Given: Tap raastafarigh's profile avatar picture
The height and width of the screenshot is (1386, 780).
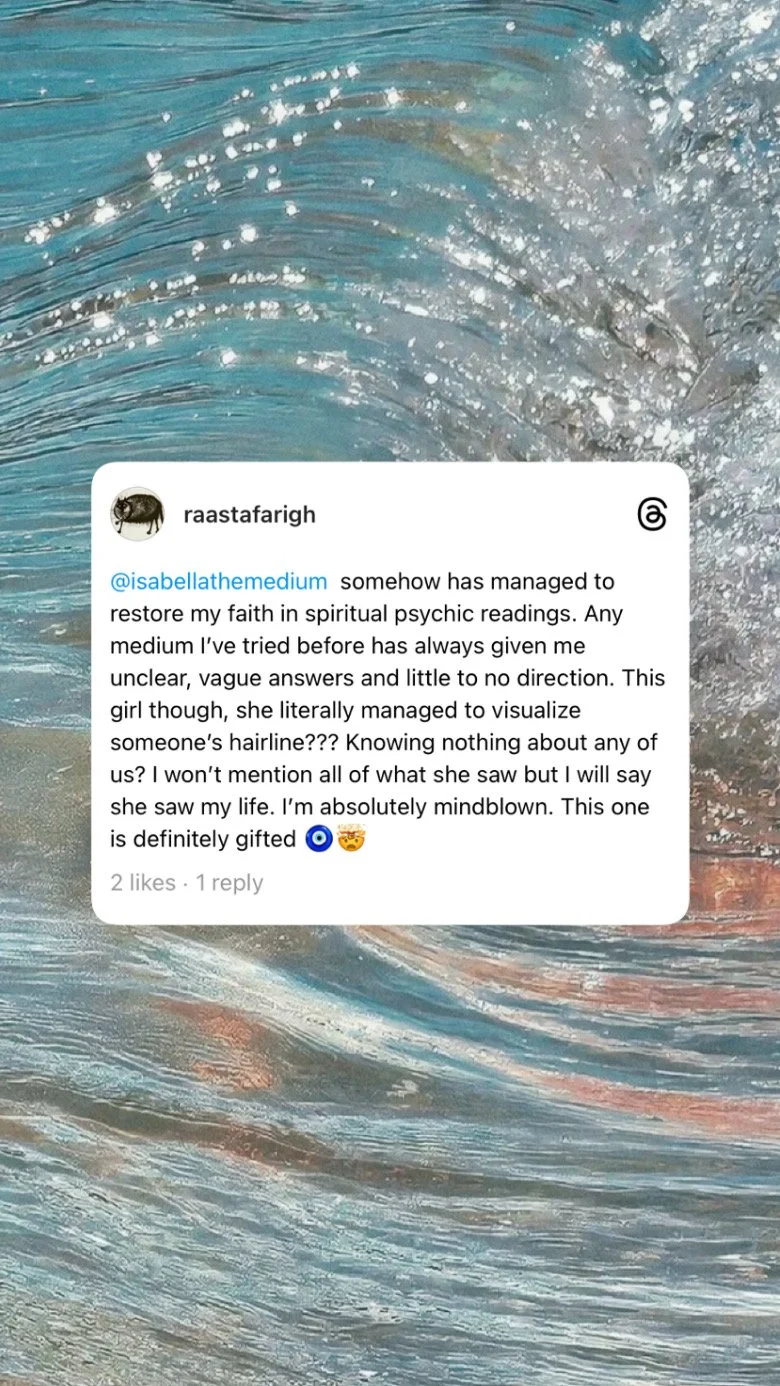Looking at the screenshot, I should click(137, 514).
